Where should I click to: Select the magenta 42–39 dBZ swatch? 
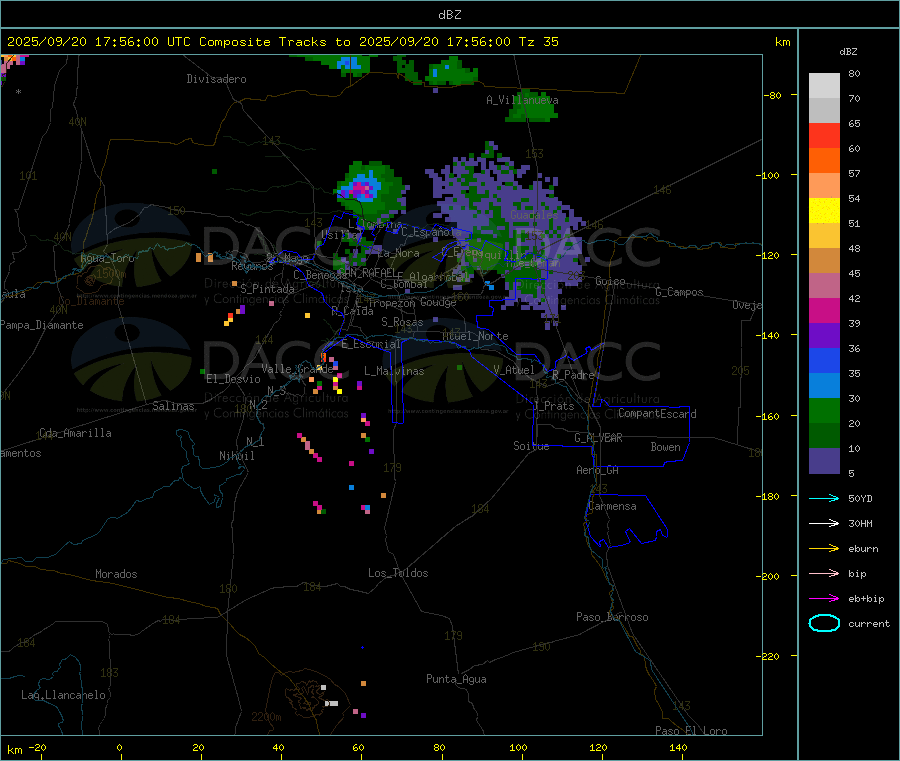click(824, 310)
